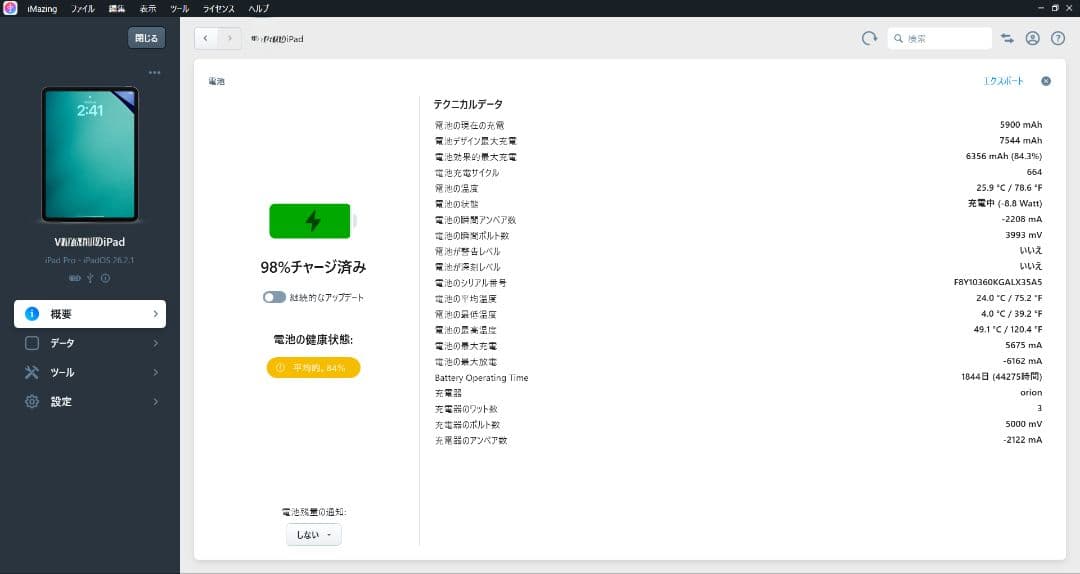
Task: Click the hammer and wrench ツール icon
Action: coord(32,372)
